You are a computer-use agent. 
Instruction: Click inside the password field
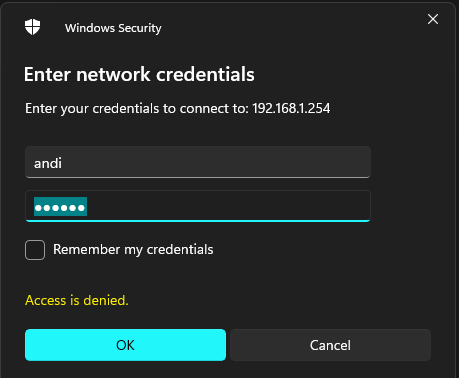point(198,206)
